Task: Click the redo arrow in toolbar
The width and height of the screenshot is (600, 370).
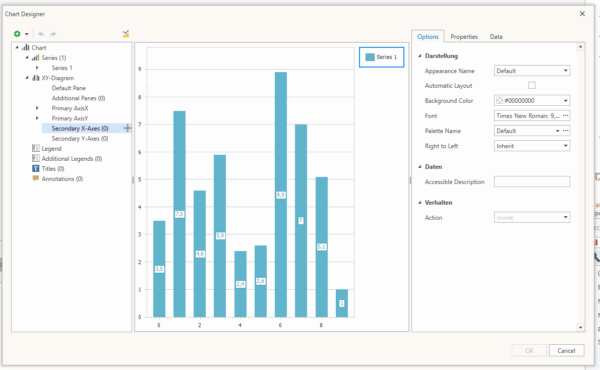Action: (53, 34)
